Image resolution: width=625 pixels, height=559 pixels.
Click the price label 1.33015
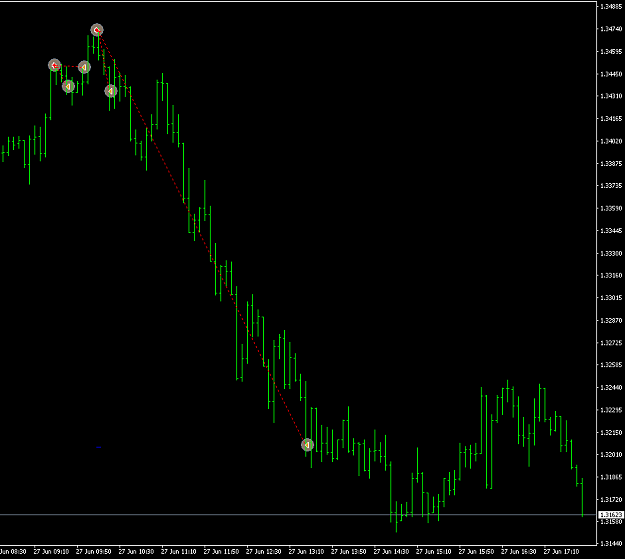coord(611,298)
